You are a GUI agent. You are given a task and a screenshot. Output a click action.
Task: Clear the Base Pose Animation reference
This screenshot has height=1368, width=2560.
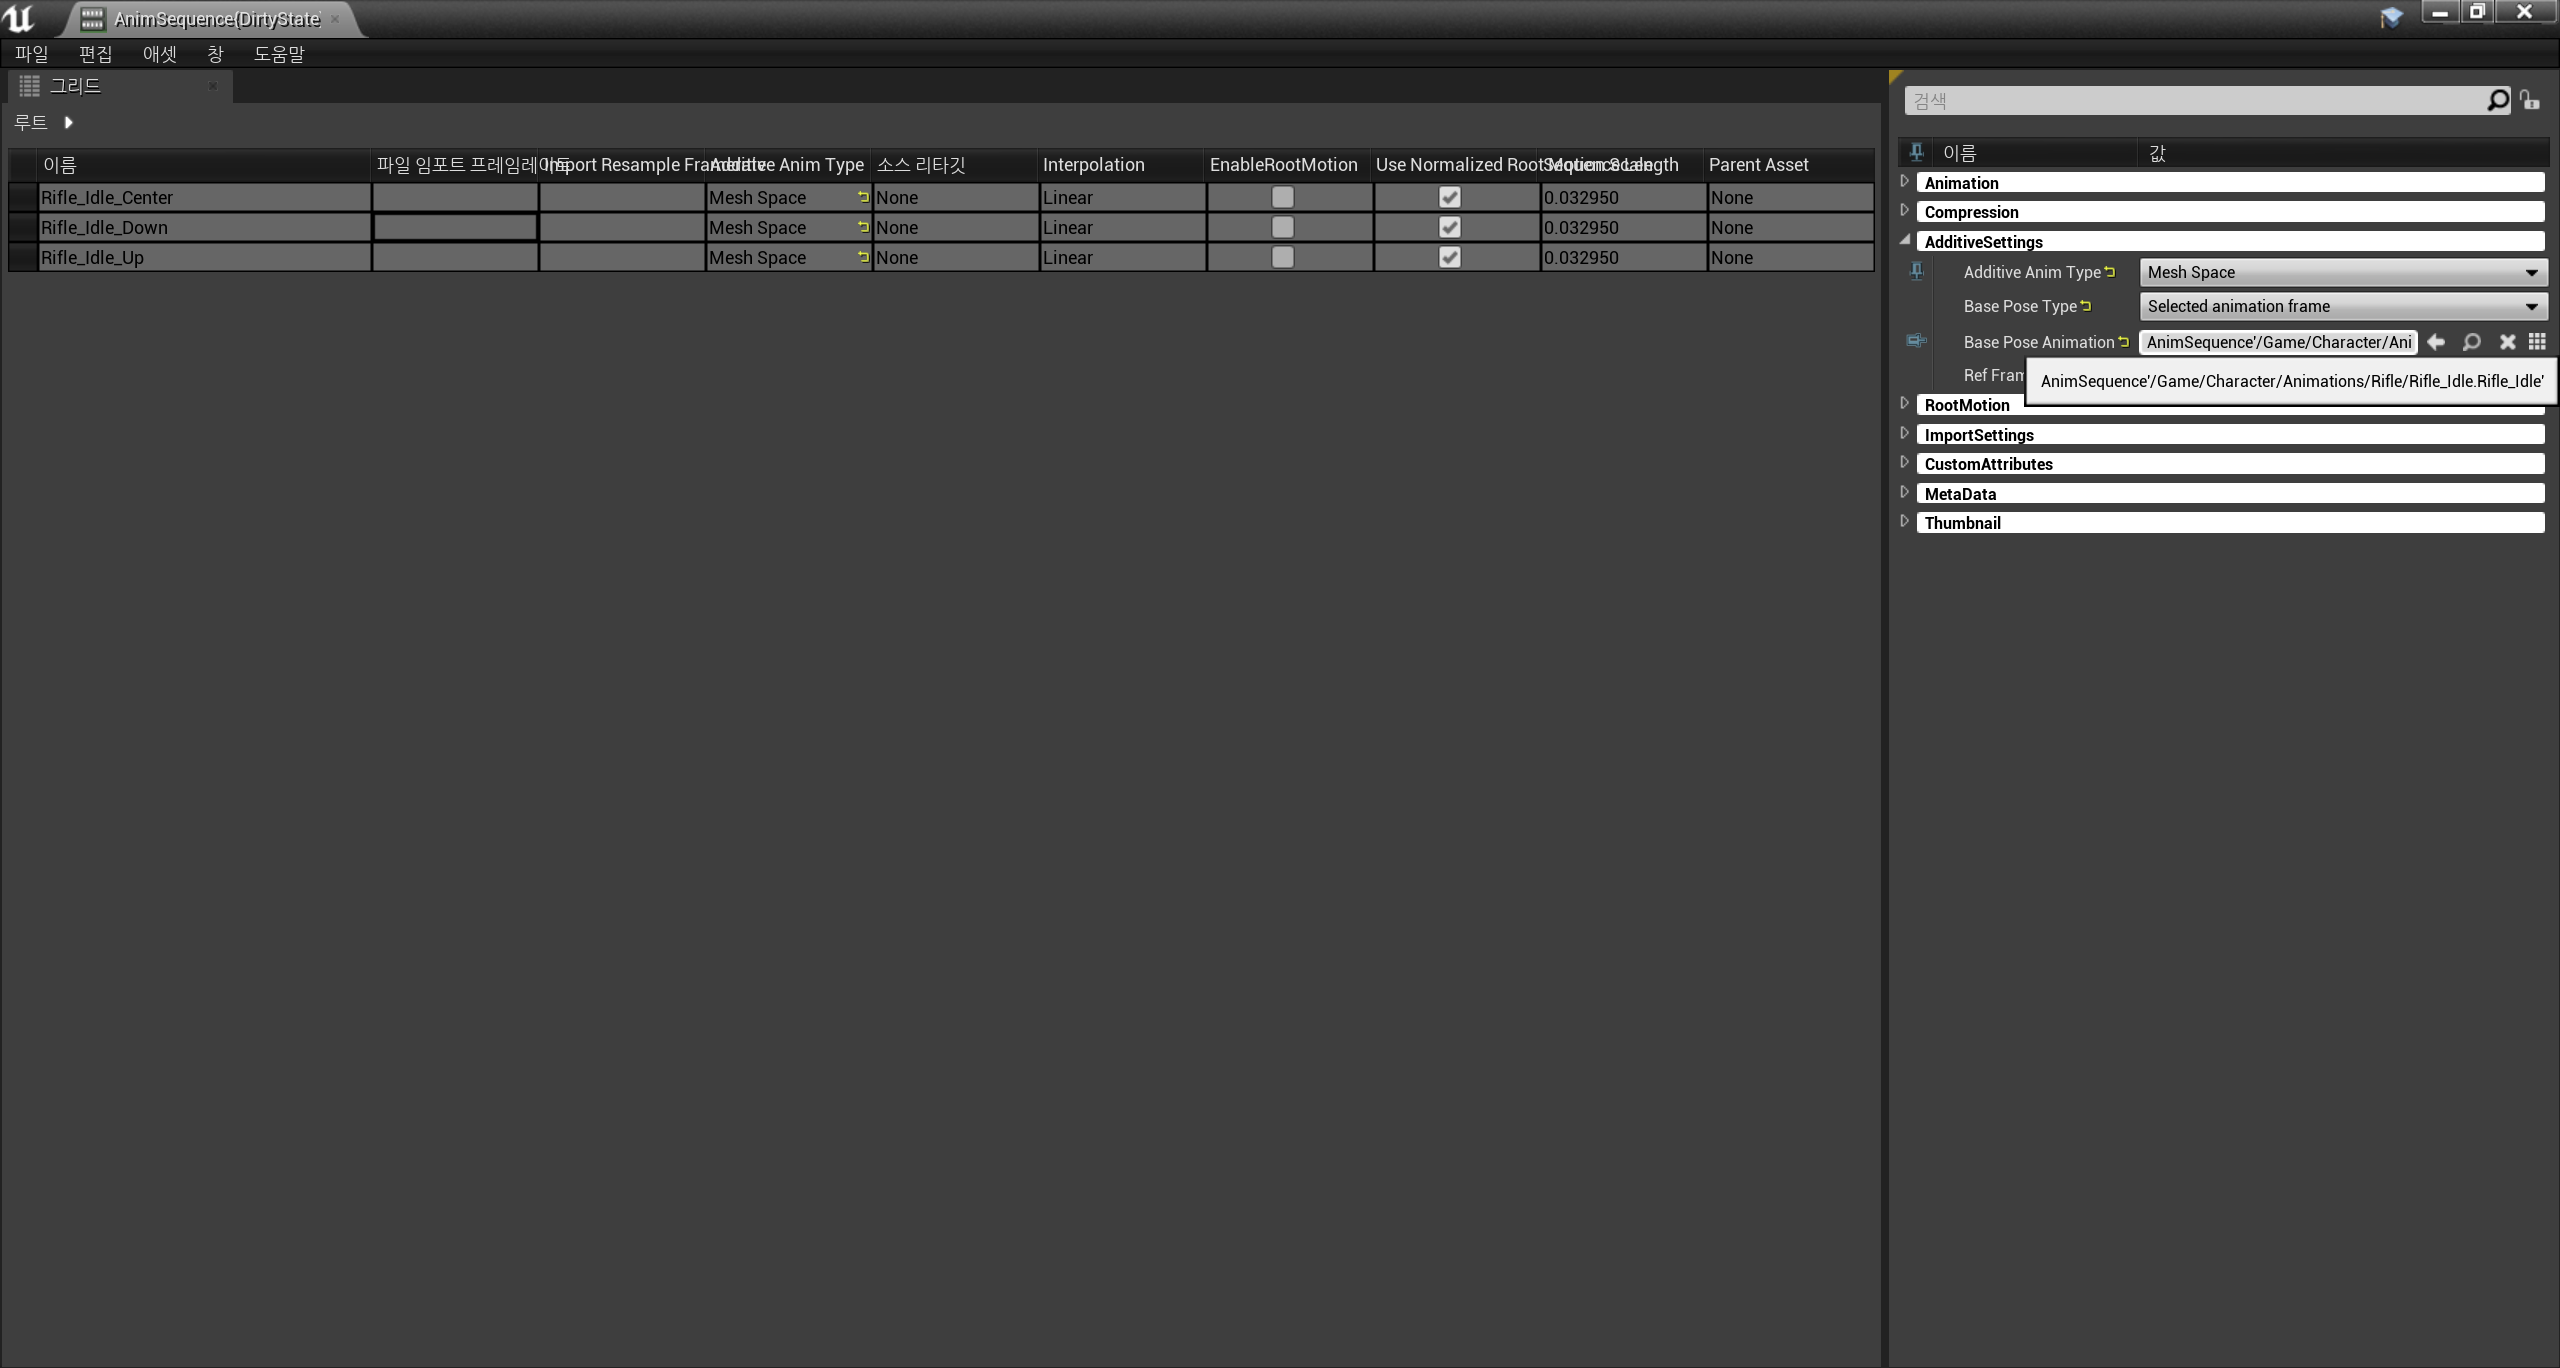pos(2507,342)
